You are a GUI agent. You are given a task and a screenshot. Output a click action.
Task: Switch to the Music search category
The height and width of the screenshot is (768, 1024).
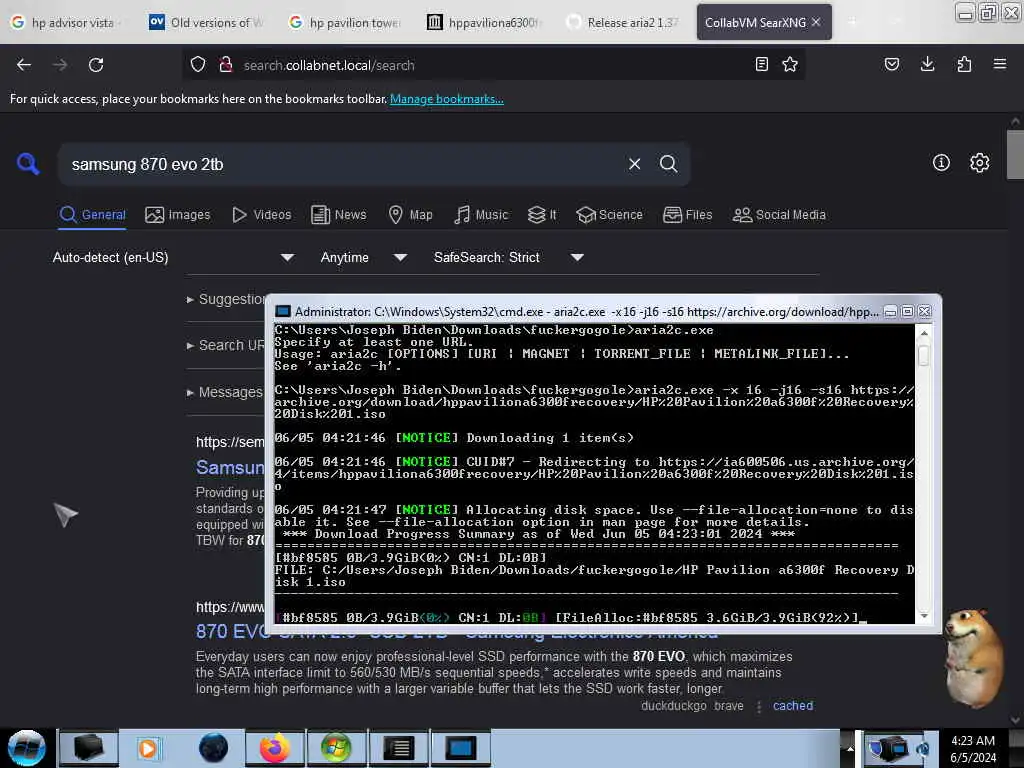click(481, 215)
